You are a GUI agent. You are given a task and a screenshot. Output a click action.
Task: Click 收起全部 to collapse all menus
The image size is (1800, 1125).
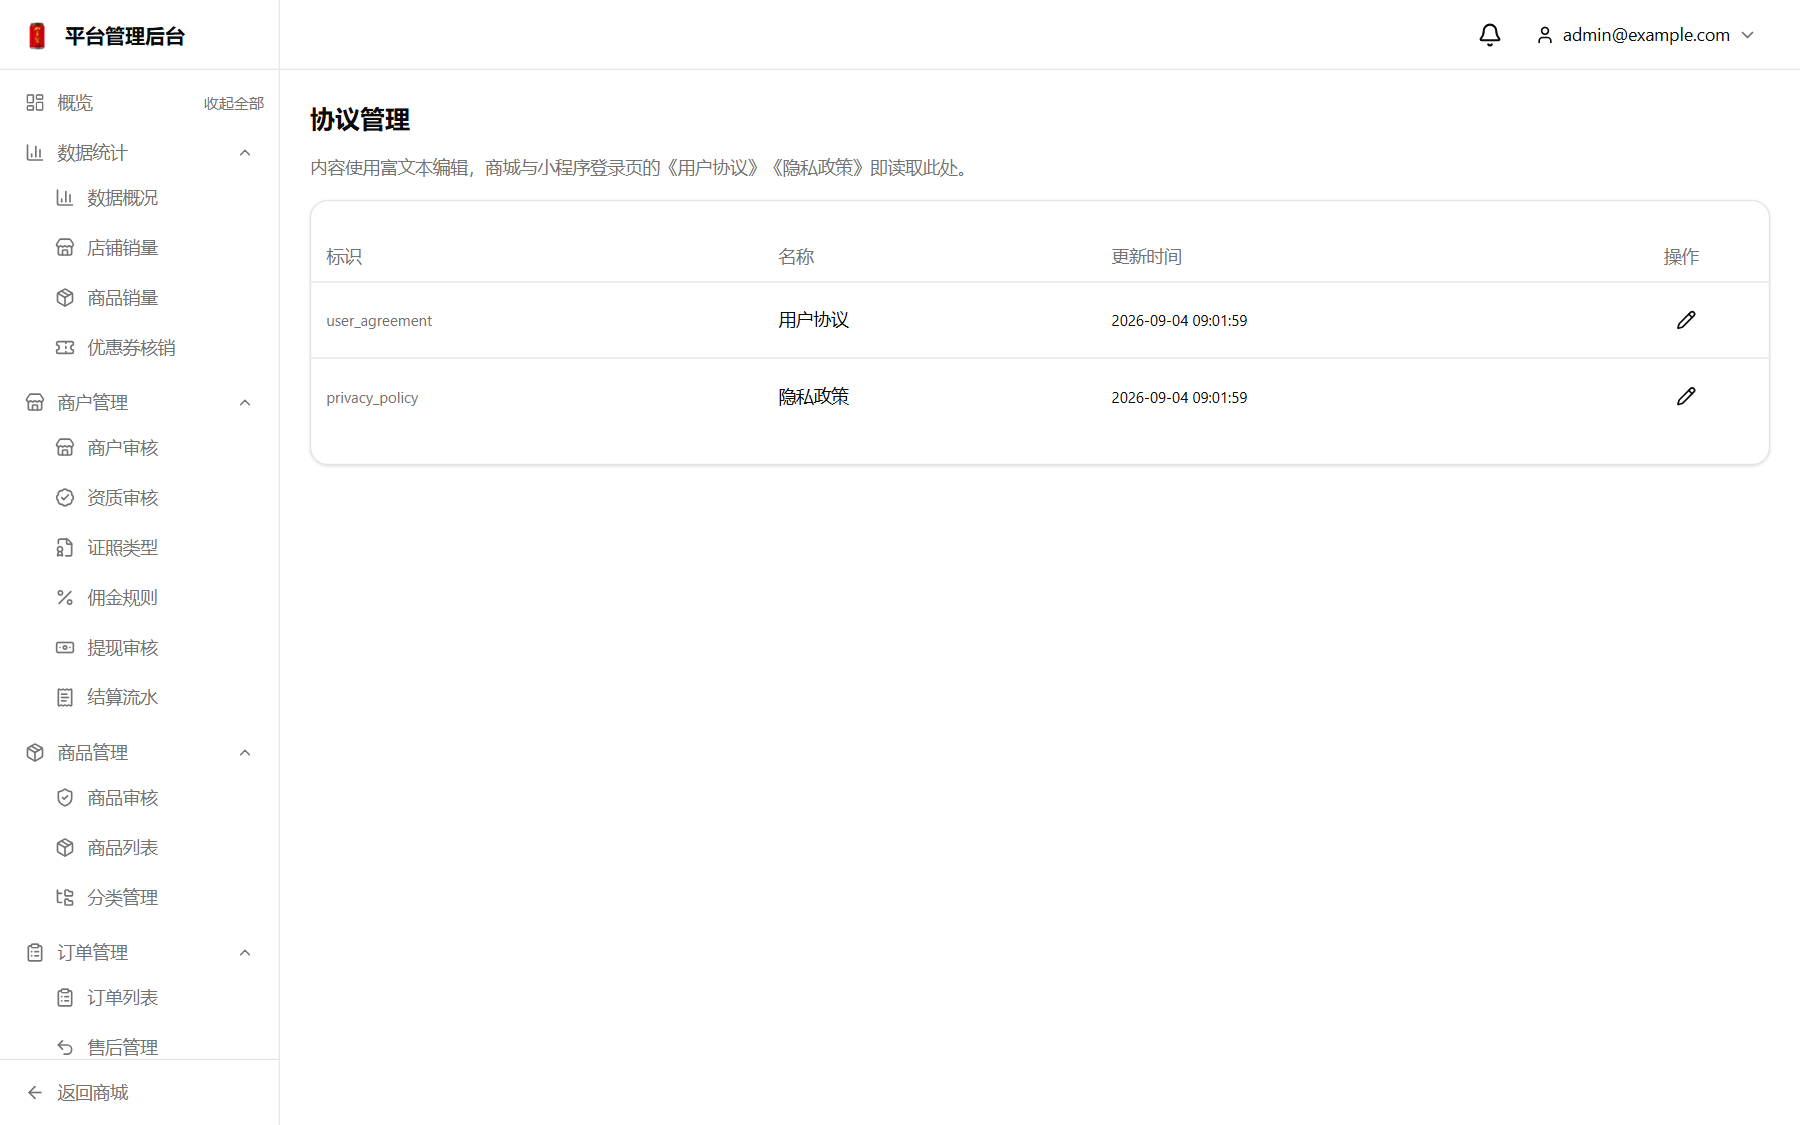click(234, 103)
